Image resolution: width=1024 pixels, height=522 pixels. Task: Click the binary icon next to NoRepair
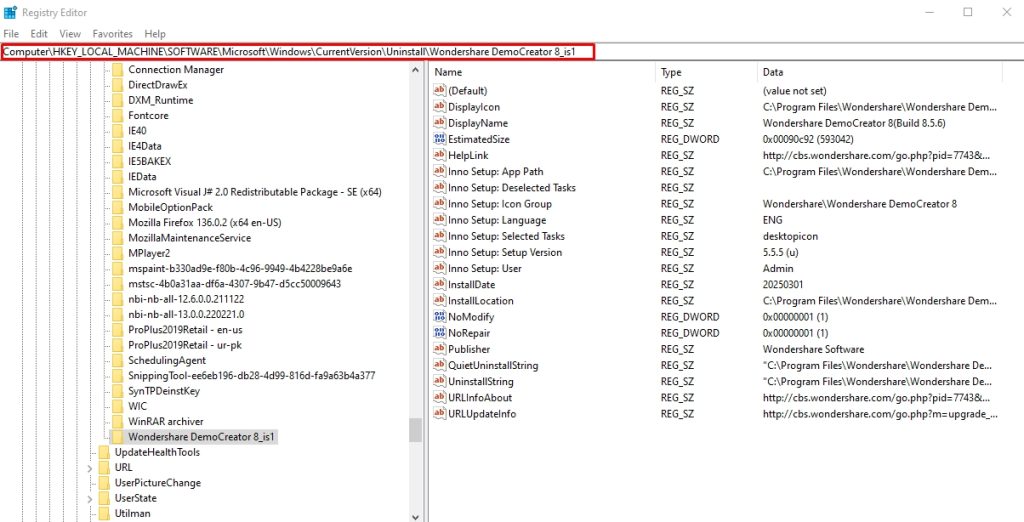(440, 333)
